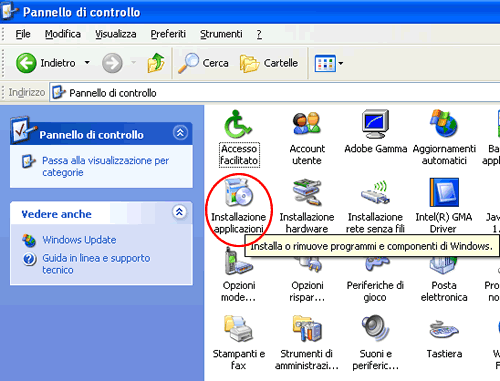Click the address bar field

[275, 93]
